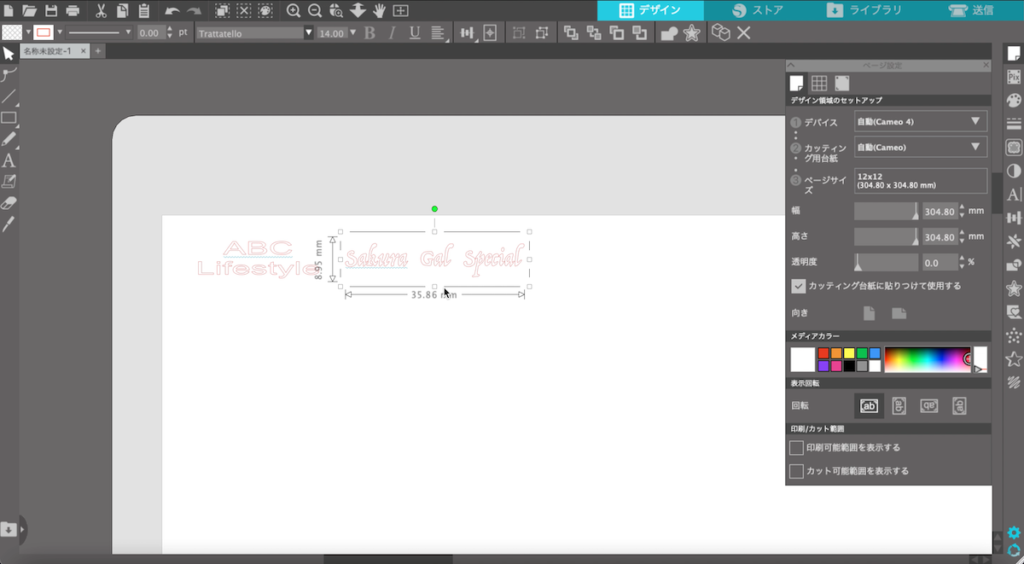Select the Eraser tool

(9, 203)
